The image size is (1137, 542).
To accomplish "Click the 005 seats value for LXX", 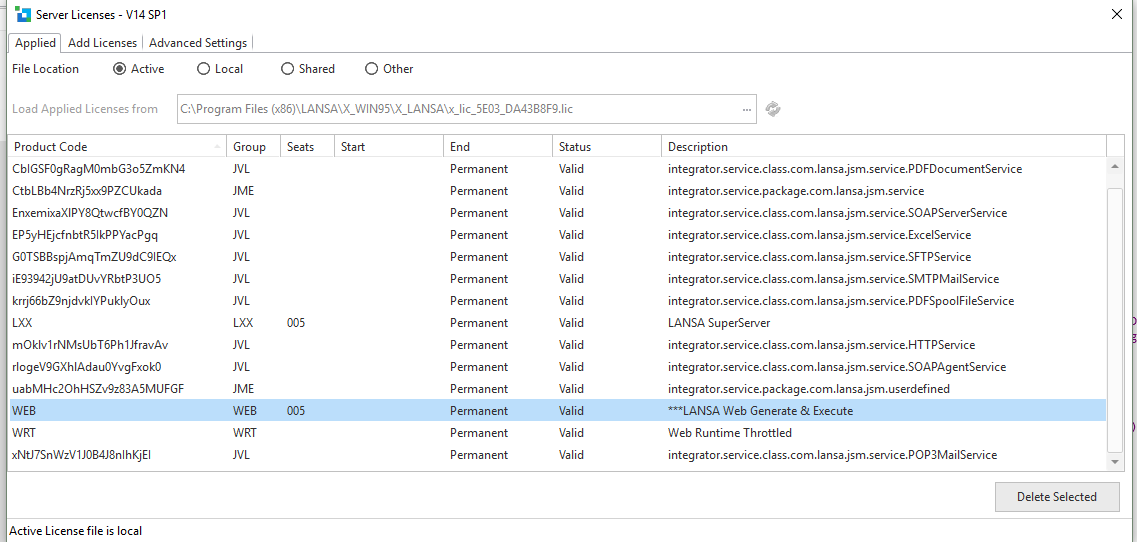I will (x=296, y=323).
